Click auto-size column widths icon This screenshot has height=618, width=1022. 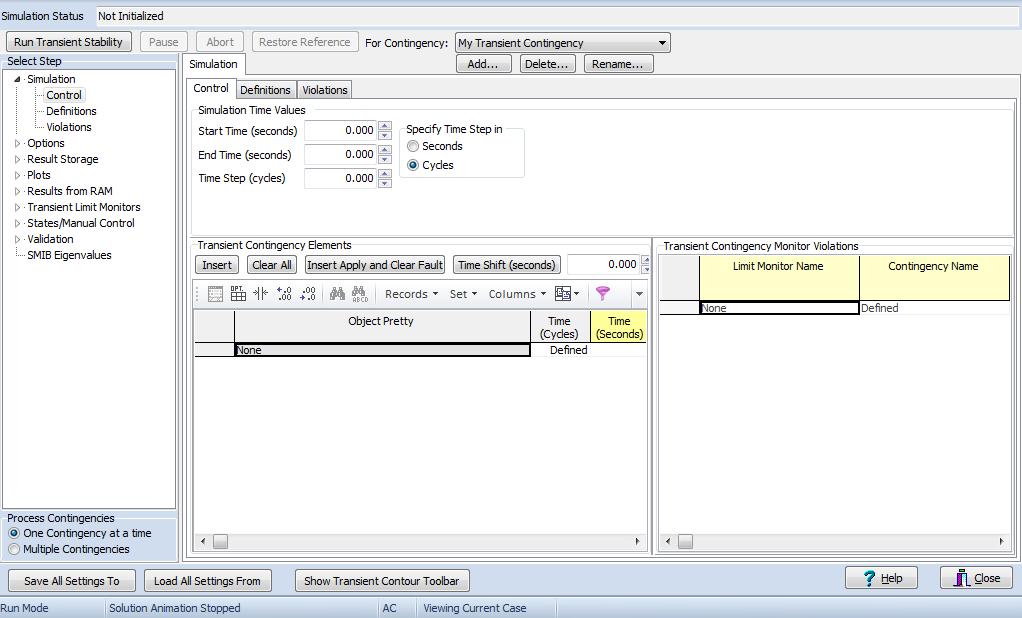point(261,294)
